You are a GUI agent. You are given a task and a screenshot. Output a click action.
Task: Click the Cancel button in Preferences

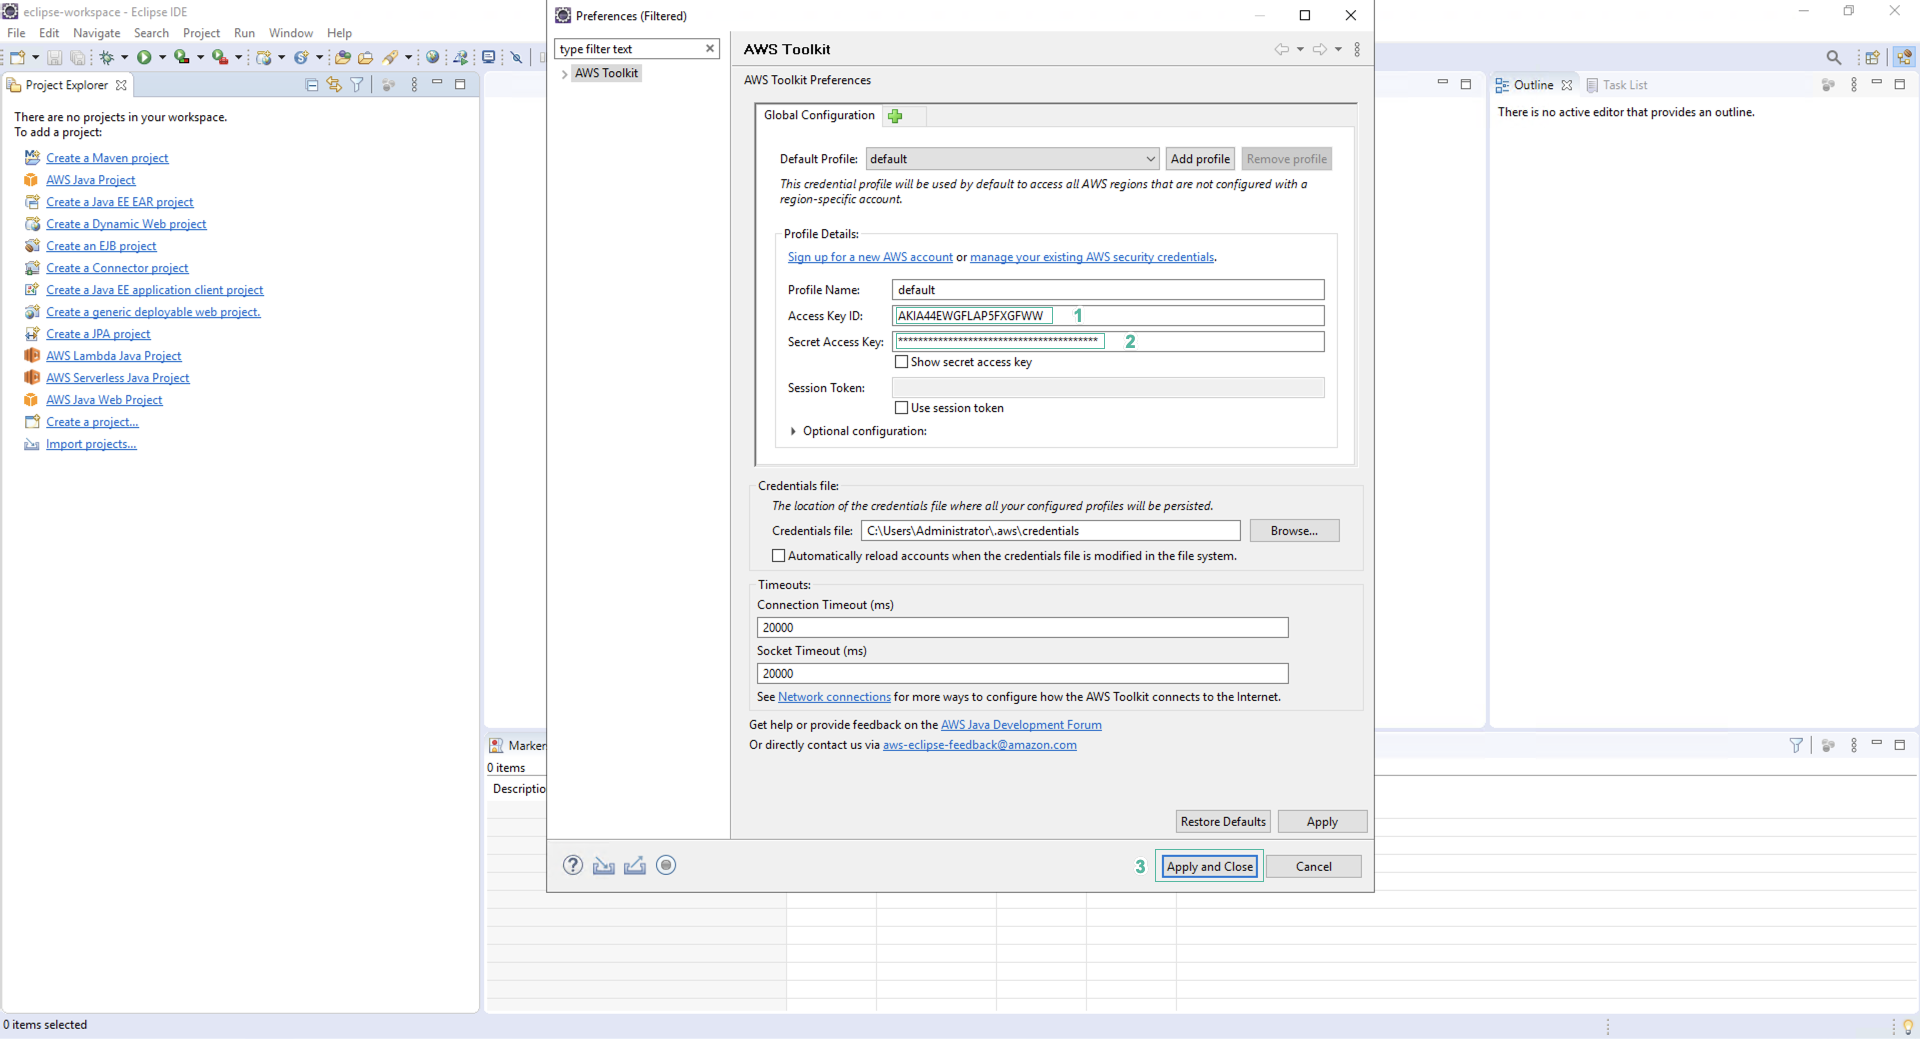click(x=1313, y=867)
